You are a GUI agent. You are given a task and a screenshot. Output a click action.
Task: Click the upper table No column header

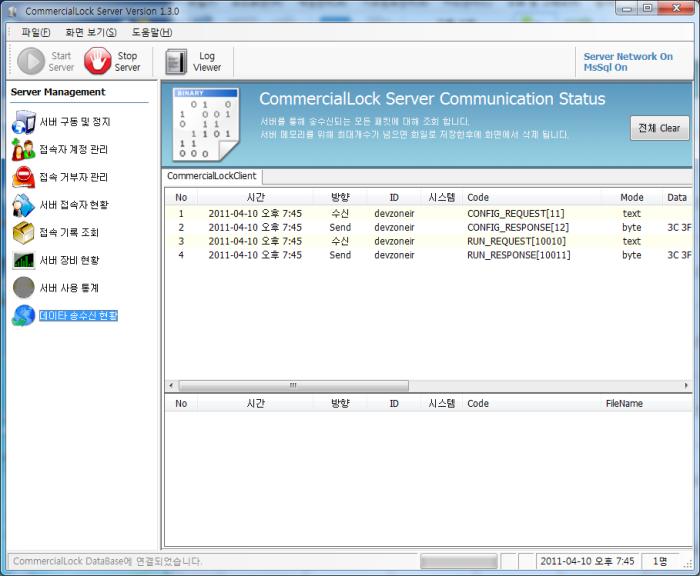181,197
